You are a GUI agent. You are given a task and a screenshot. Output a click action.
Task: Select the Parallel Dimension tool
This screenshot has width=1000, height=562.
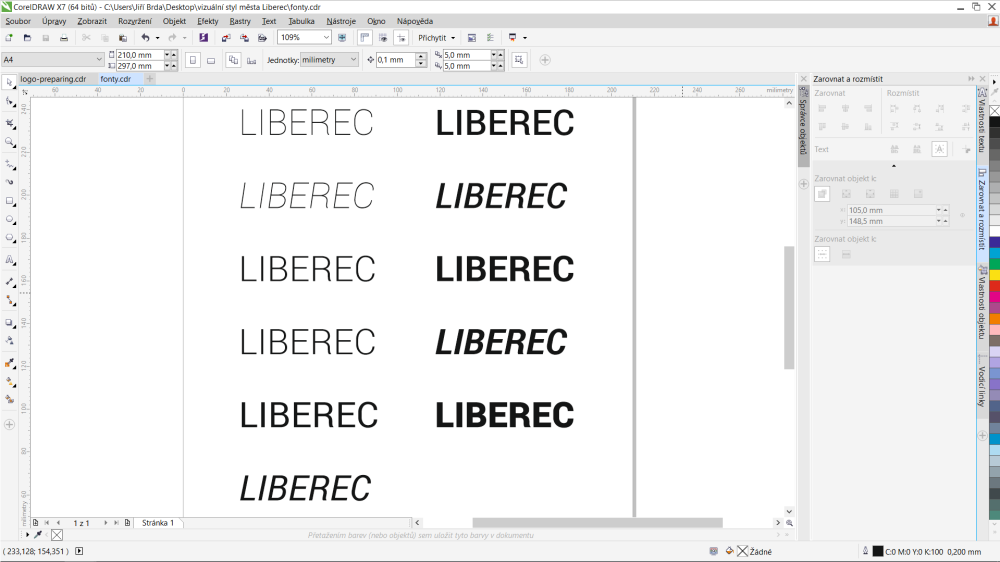pyautogui.click(x=10, y=281)
